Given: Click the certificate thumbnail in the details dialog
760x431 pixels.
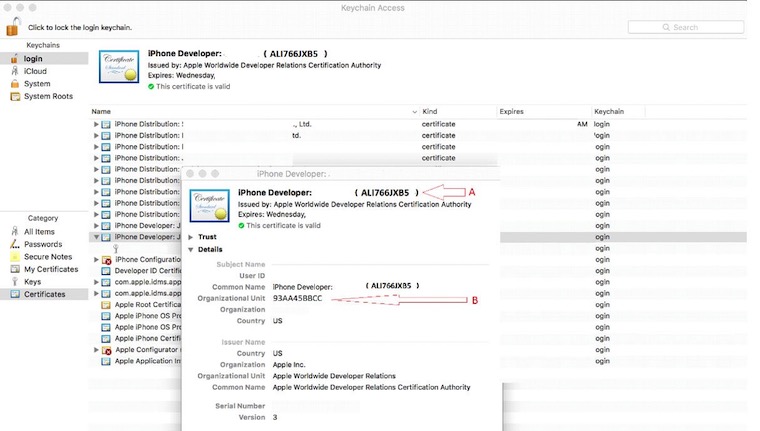Looking at the screenshot, I should (x=209, y=205).
